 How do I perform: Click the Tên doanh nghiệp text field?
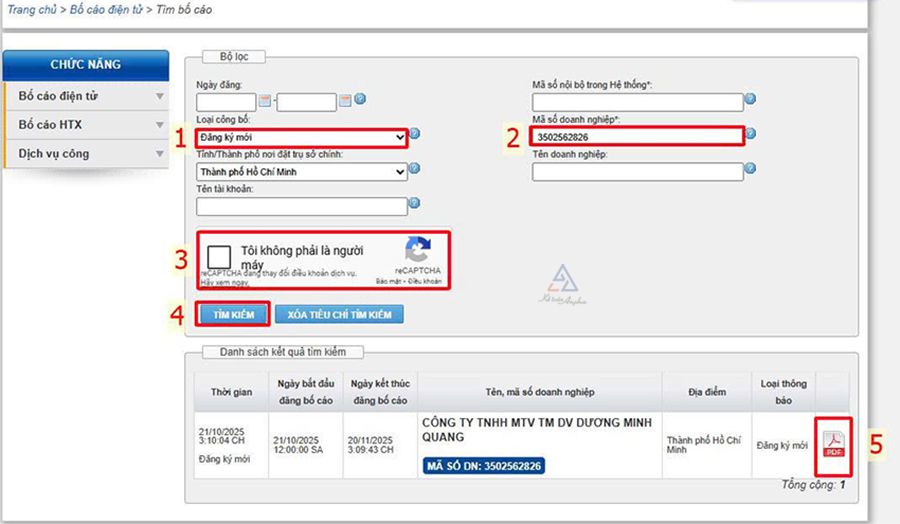pos(637,172)
